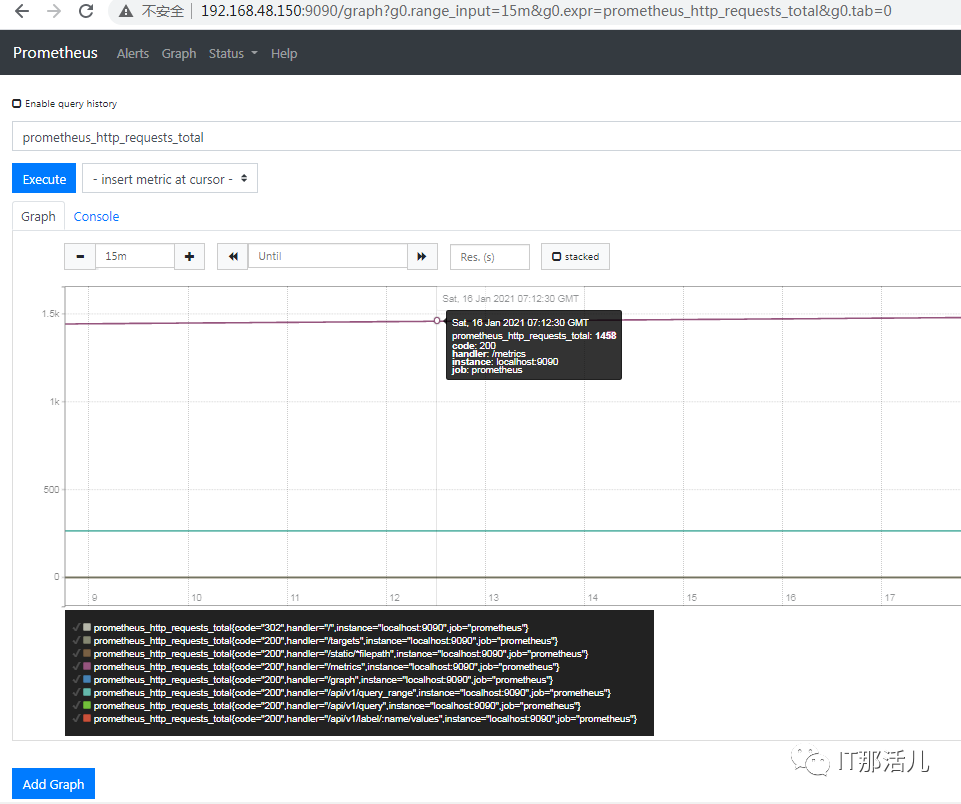Step back in time with rewind button
This screenshot has width=961, height=804.
click(x=233, y=256)
